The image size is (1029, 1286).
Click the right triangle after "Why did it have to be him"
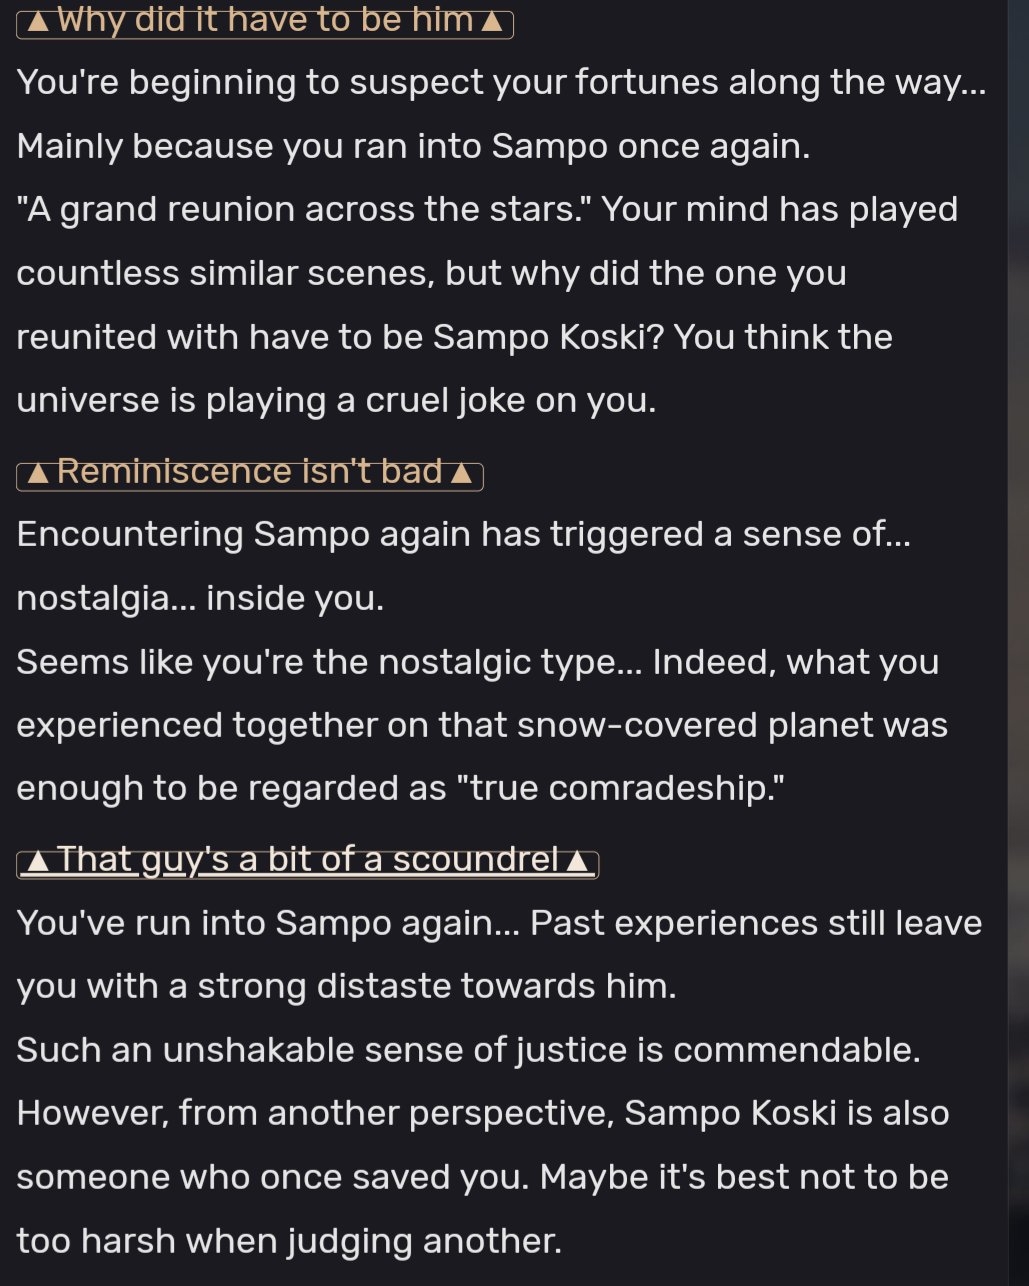491,22
